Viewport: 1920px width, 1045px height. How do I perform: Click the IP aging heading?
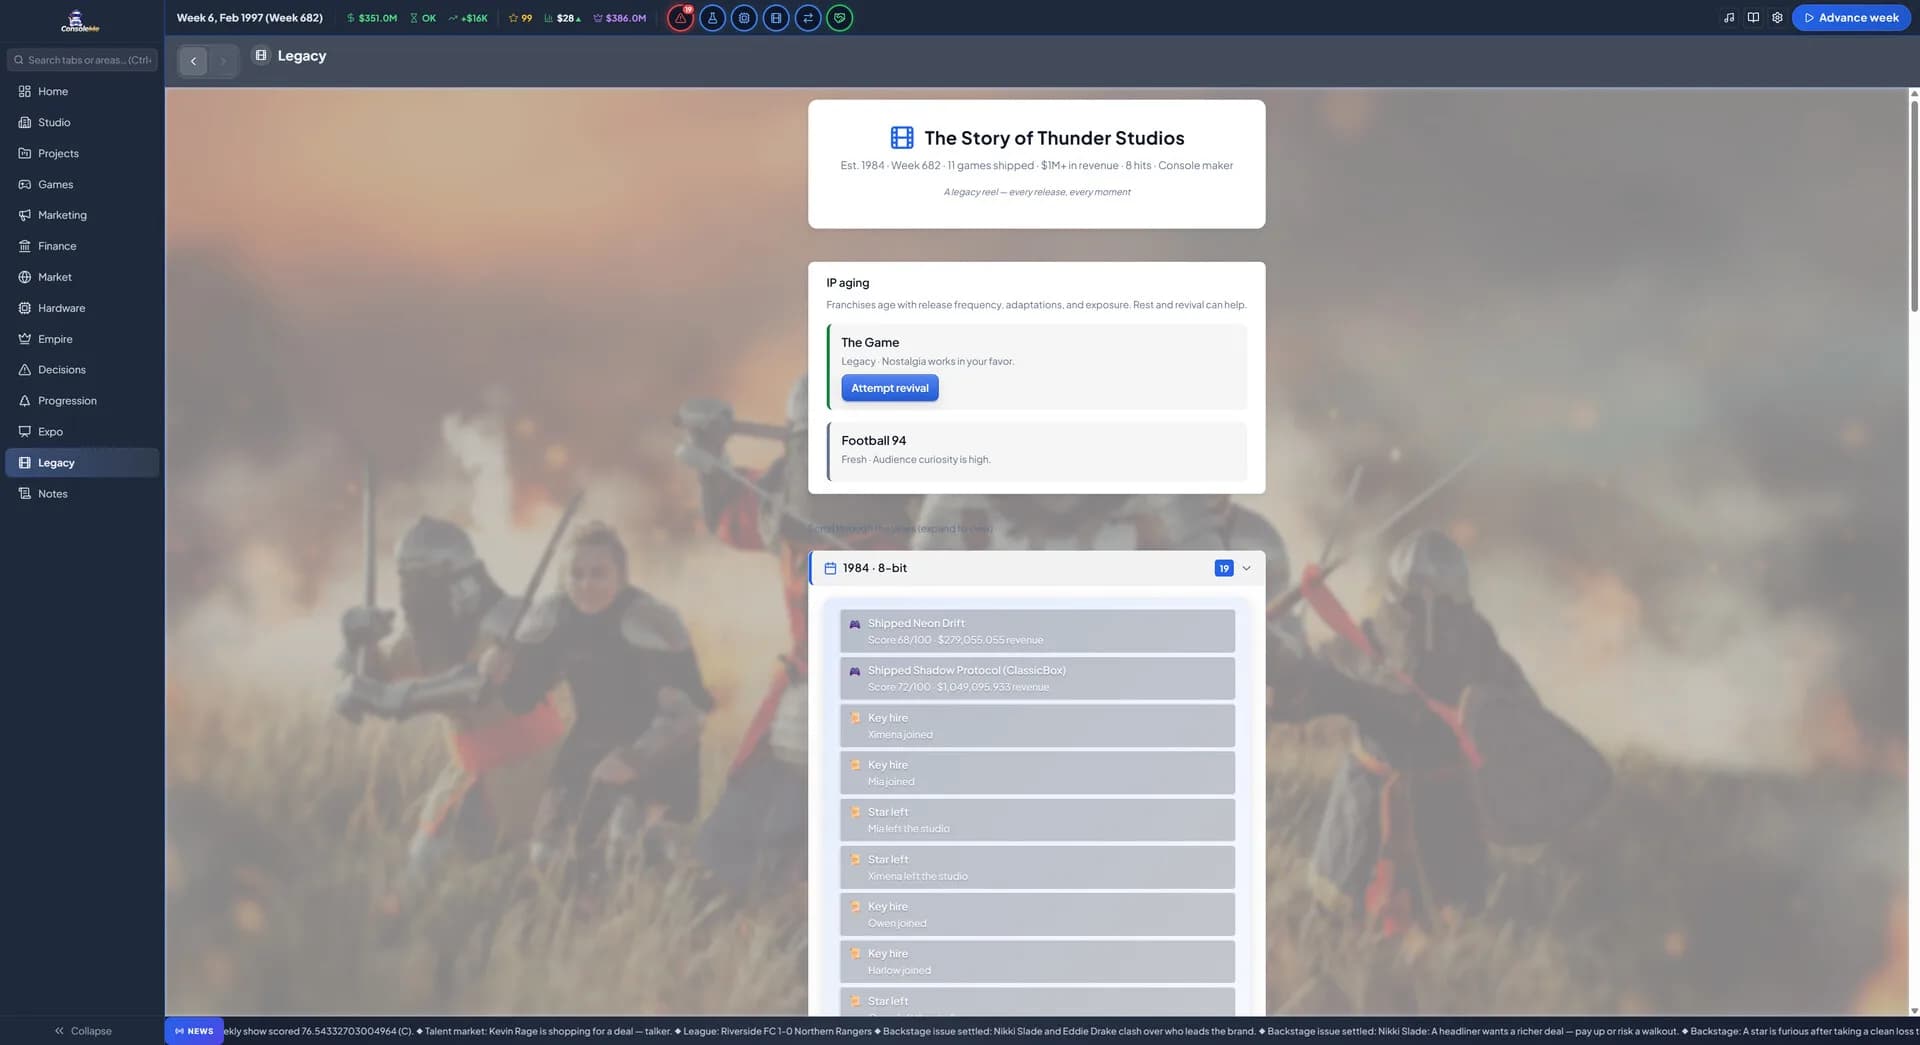(x=848, y=283)
